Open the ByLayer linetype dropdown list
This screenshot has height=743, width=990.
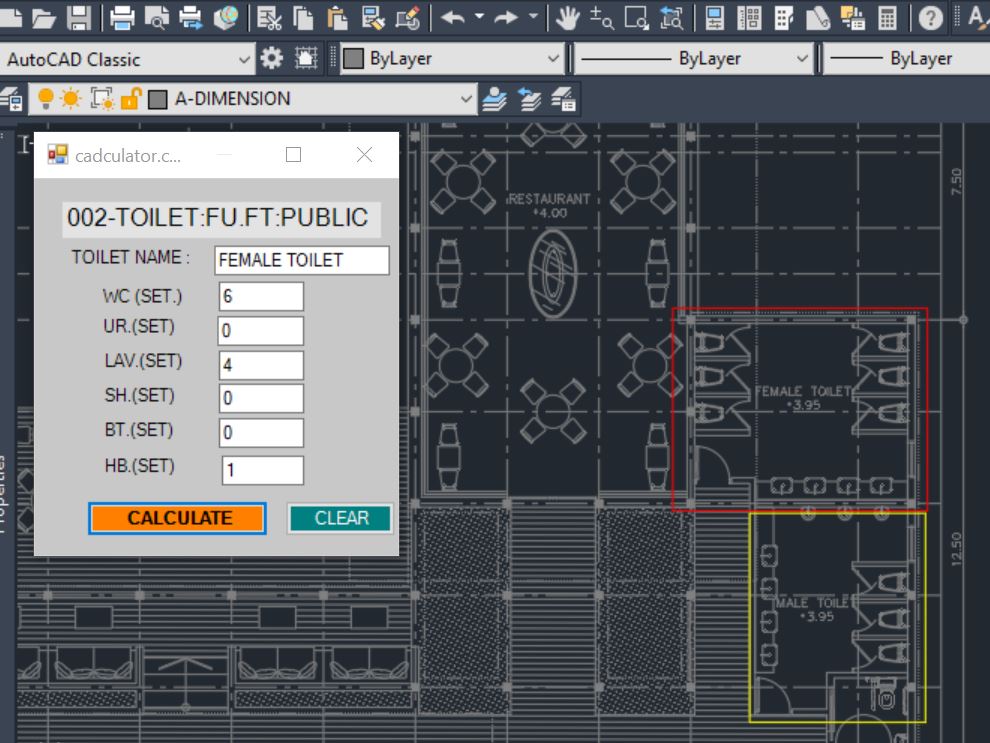click(802, 59)
